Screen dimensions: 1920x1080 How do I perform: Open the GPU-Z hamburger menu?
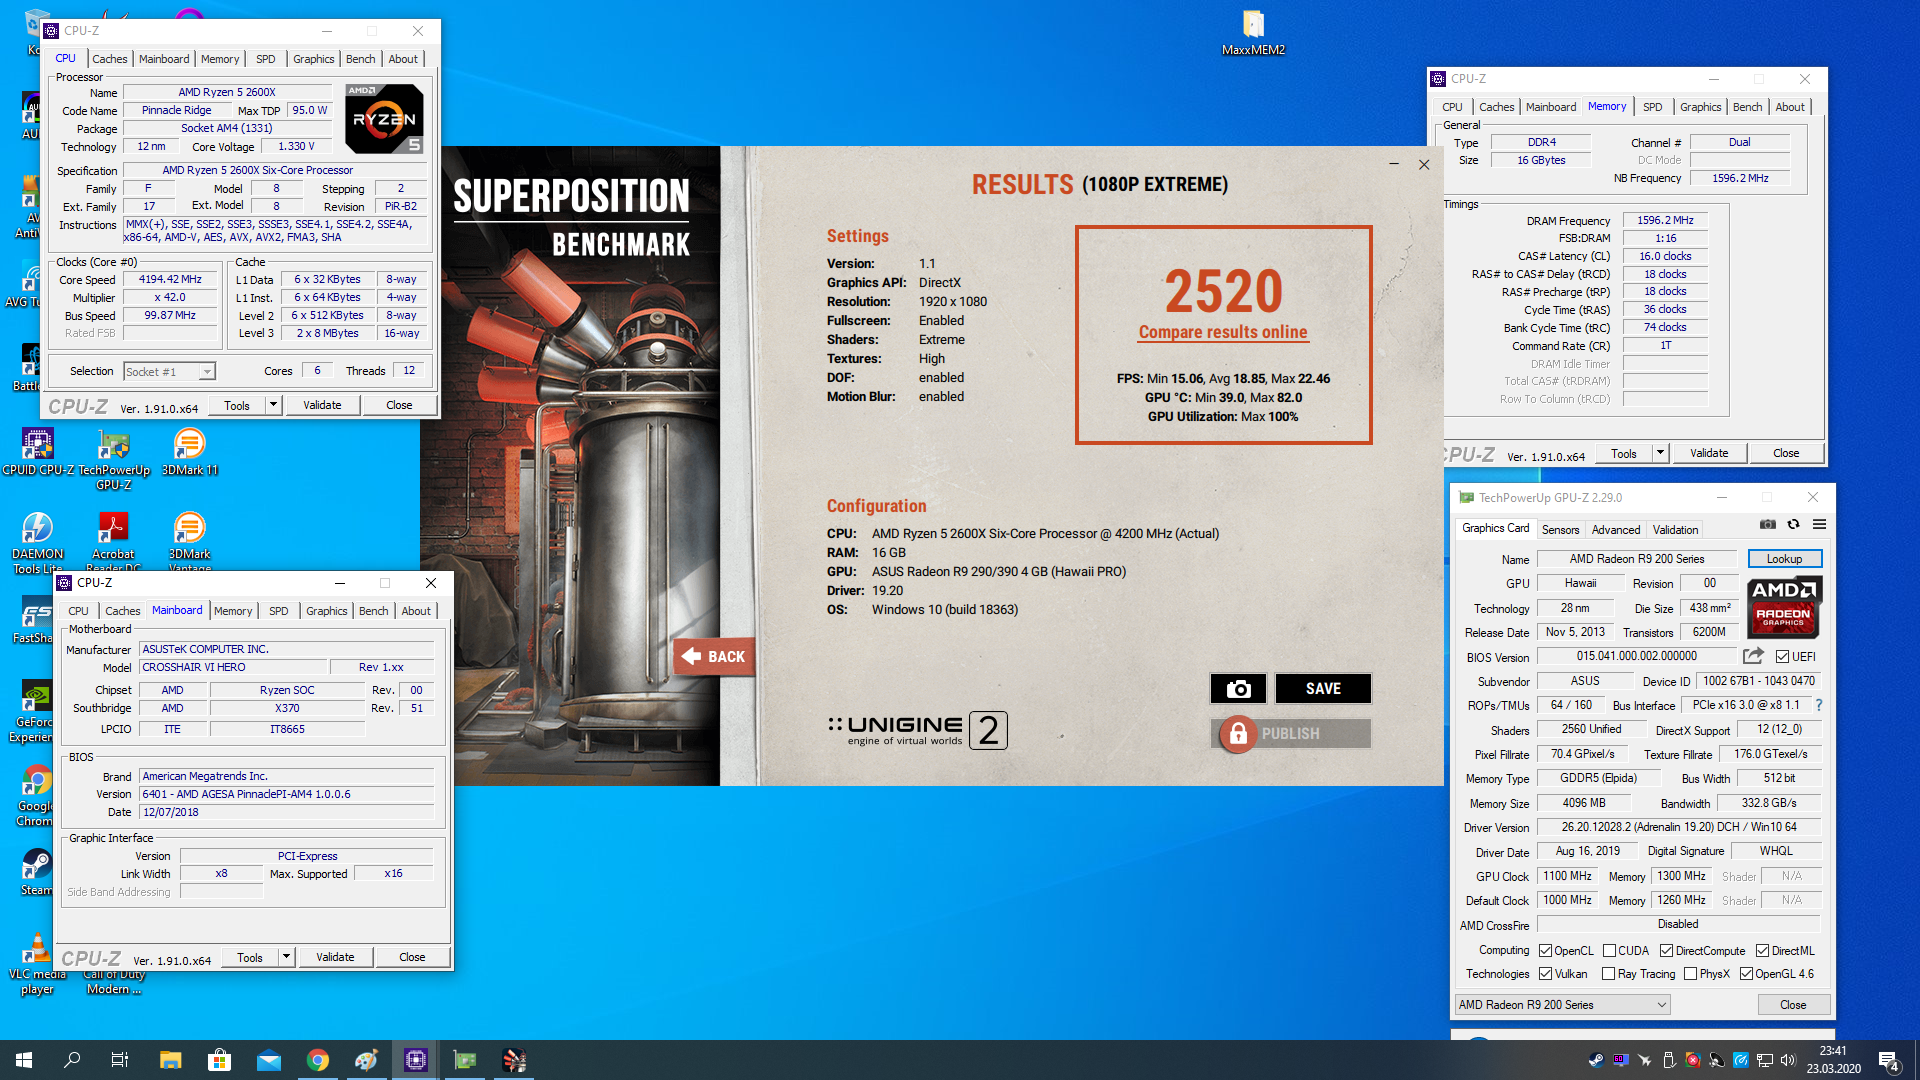pos(1820,524)
